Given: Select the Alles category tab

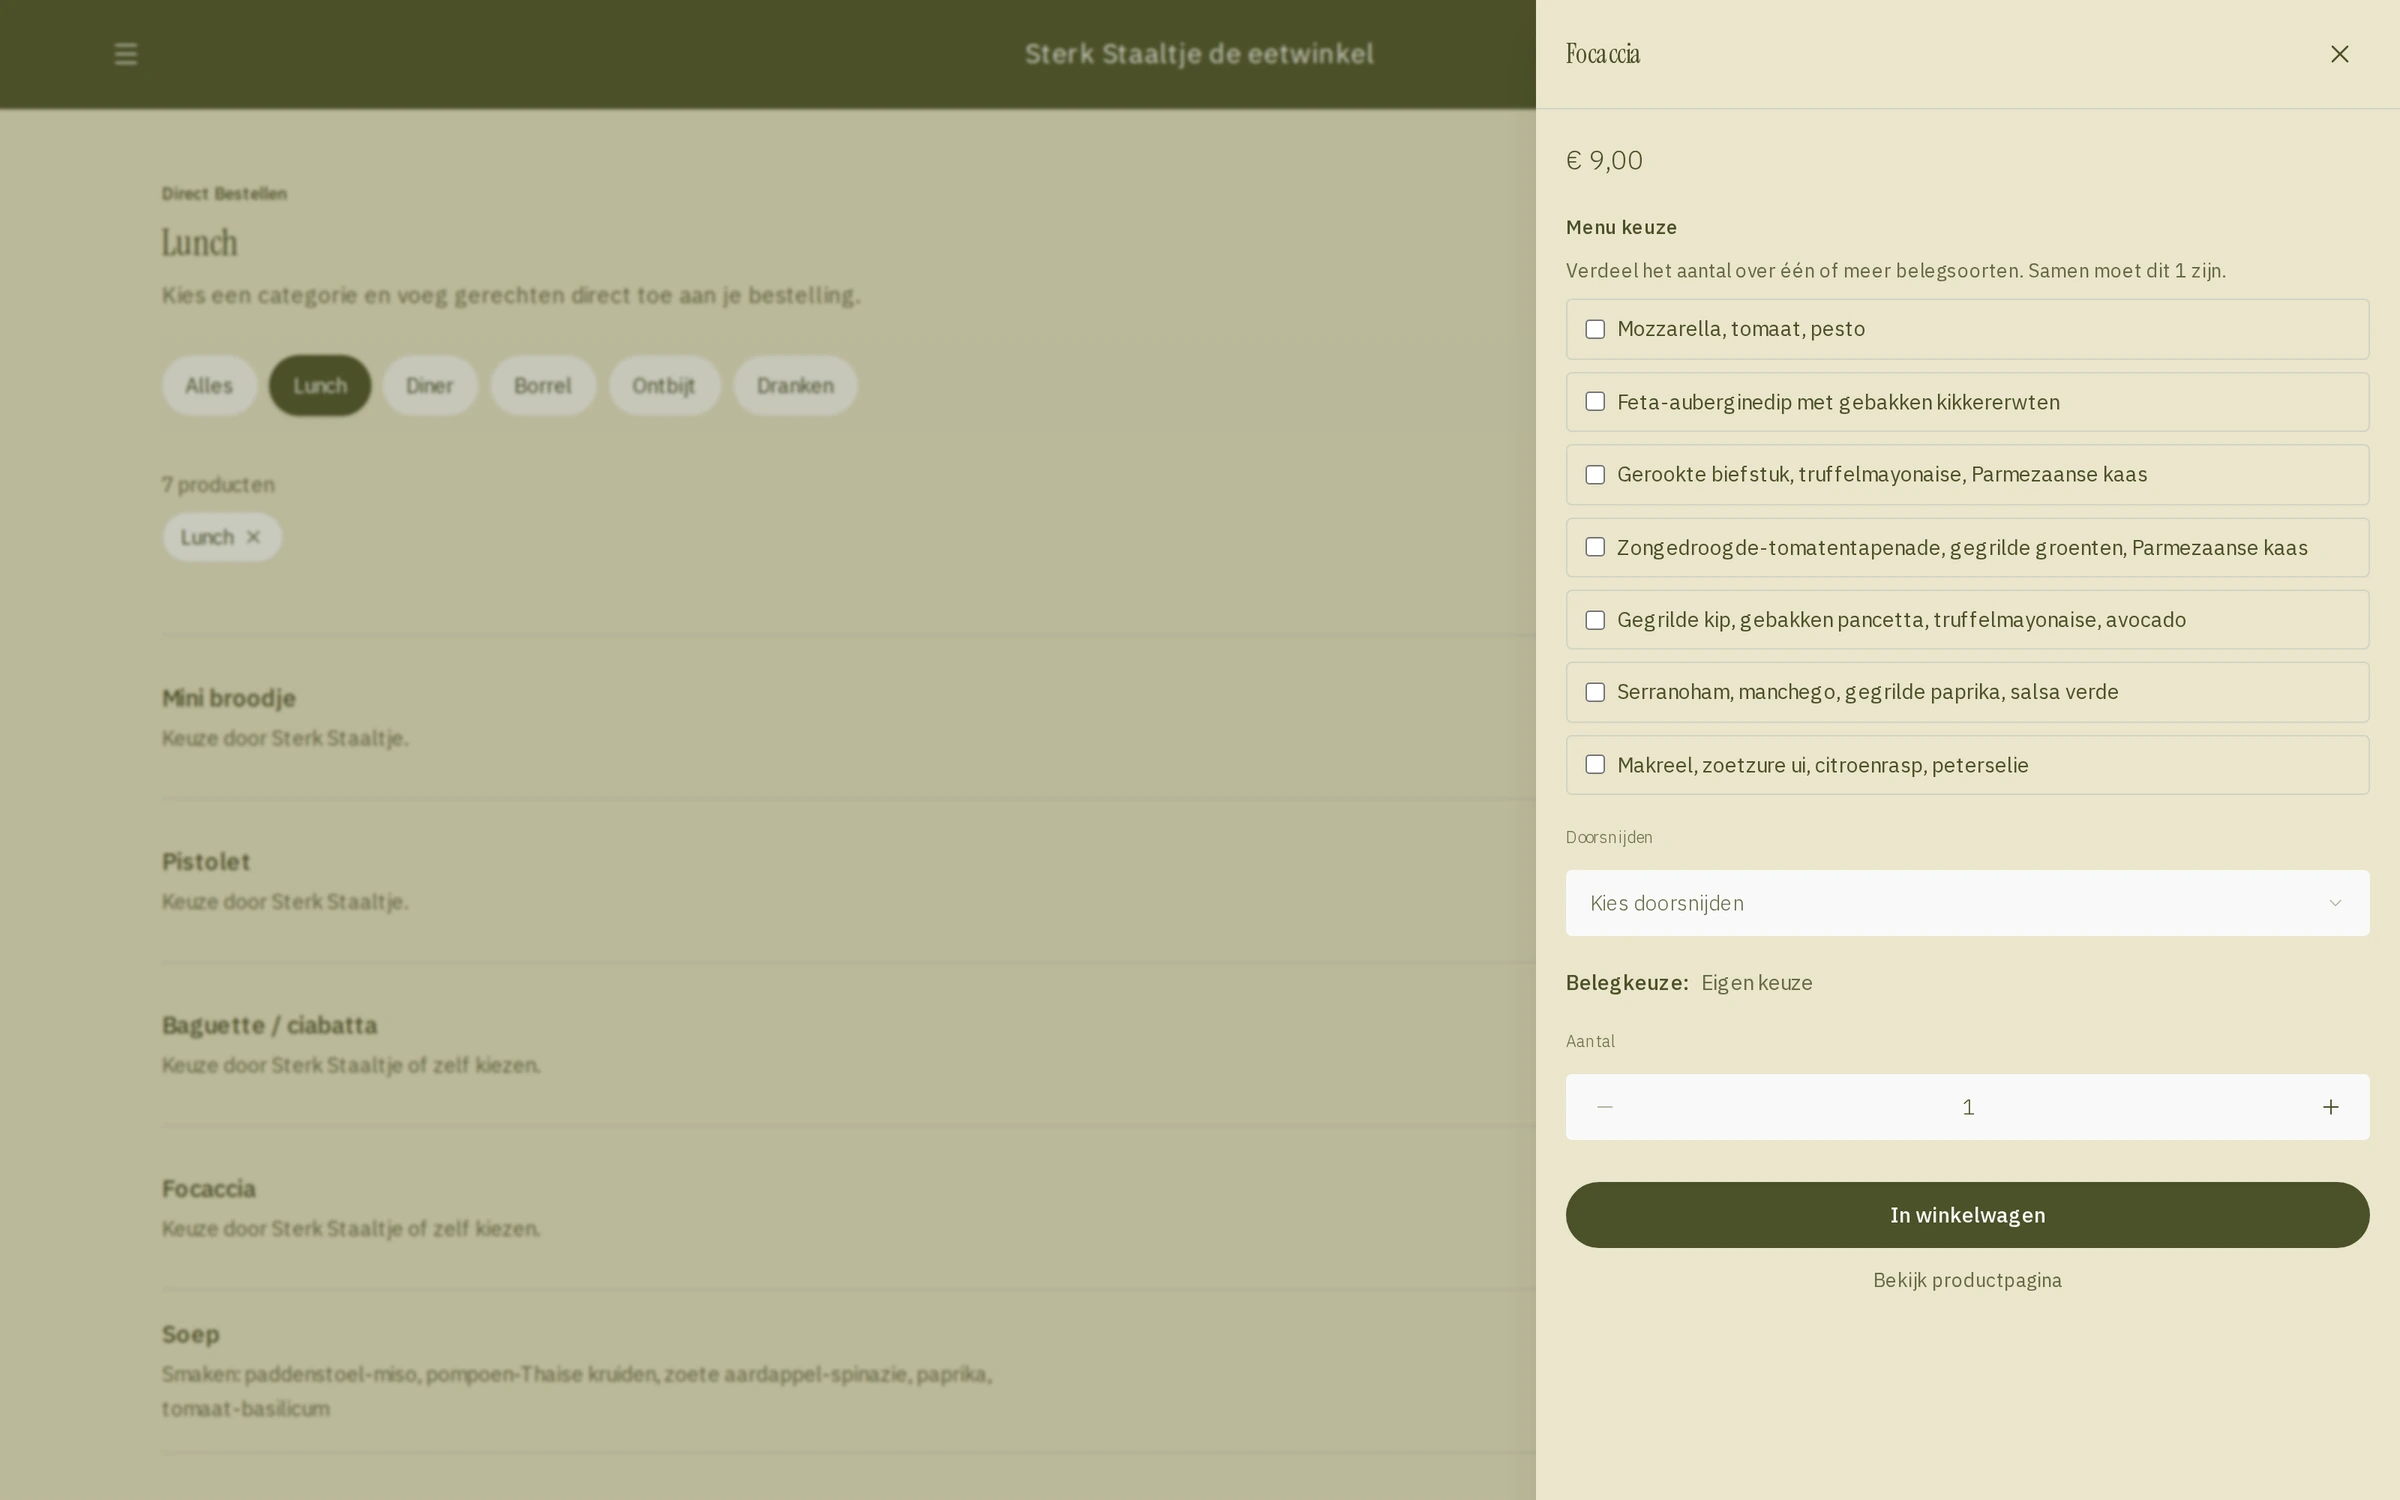Looking at the screenshot, I should pos(209,386).
